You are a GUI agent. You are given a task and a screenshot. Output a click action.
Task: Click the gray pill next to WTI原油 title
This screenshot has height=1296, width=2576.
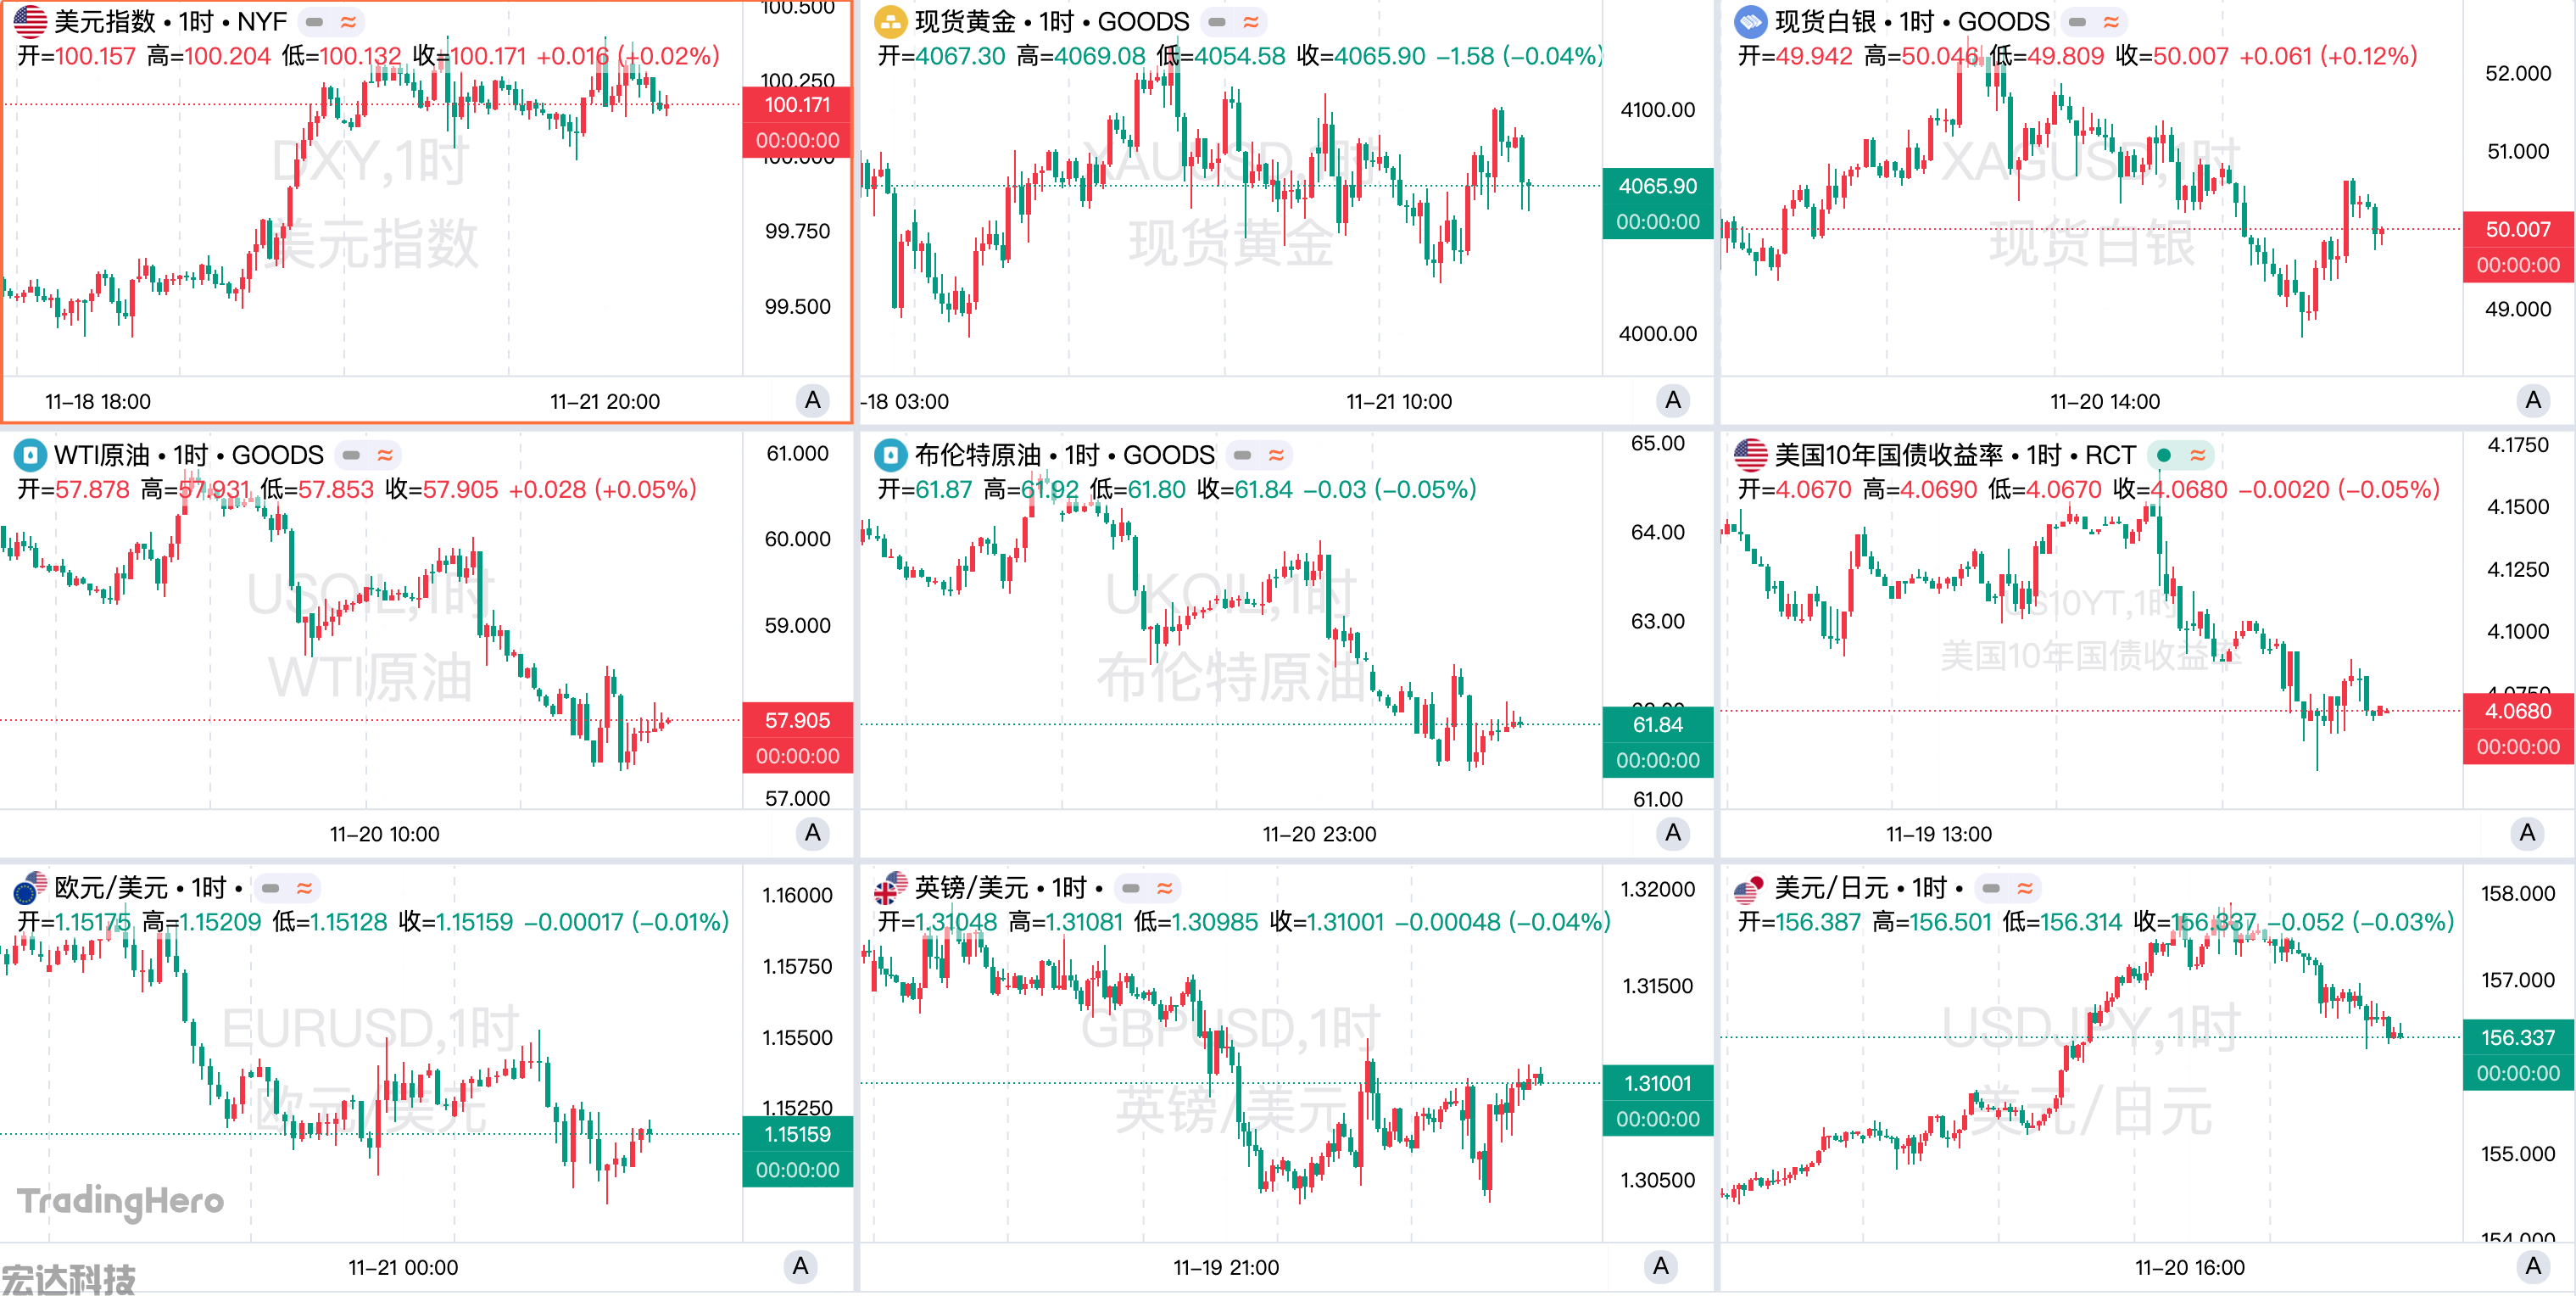(x=351, y=455)
